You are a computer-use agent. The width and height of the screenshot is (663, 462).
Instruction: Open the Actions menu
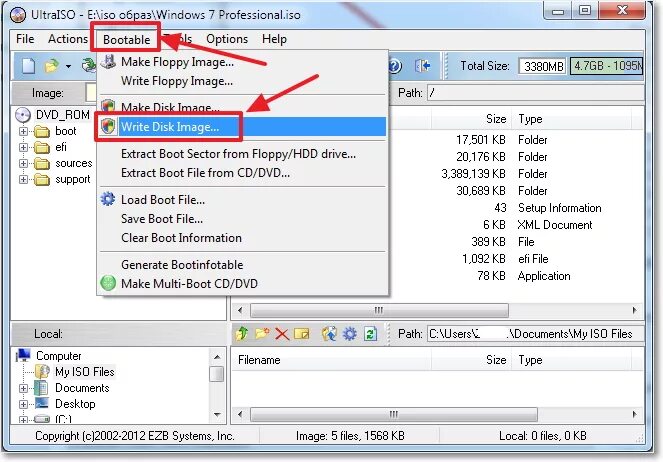coord(68,39)
